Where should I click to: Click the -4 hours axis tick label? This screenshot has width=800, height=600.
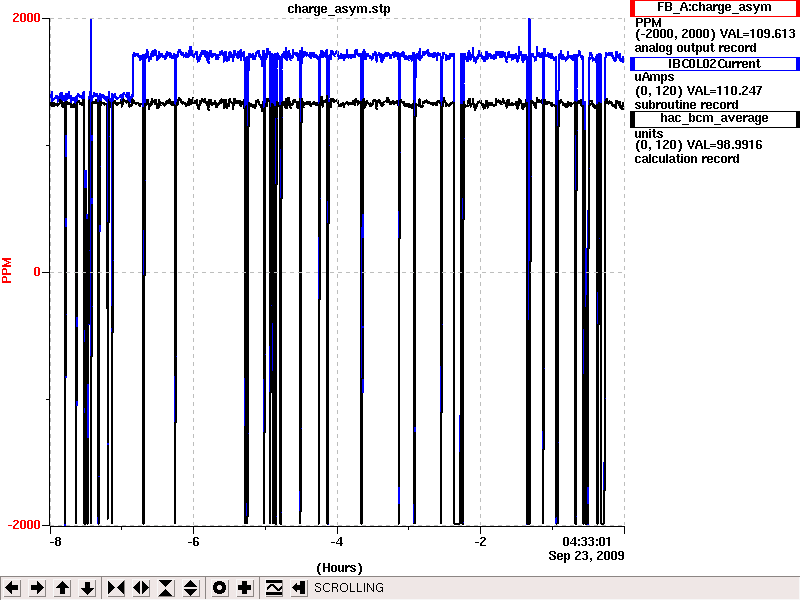(x=337, y=542)
